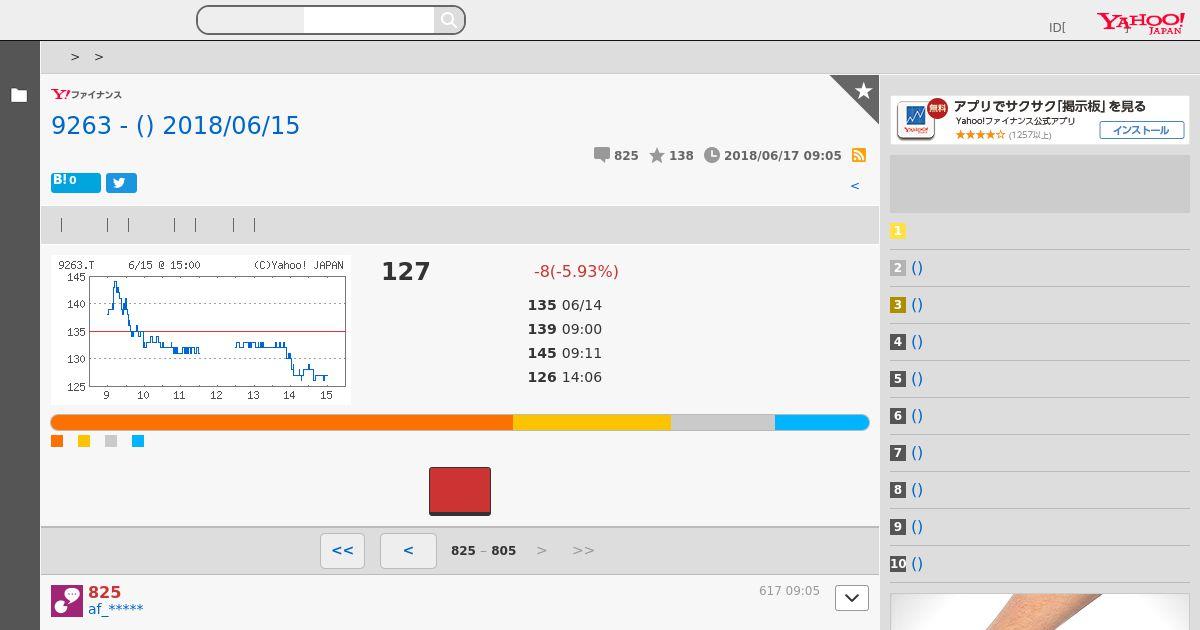Click the 126 14:06 low value
The image size is (1200, 630).
[x=565, y=377]
